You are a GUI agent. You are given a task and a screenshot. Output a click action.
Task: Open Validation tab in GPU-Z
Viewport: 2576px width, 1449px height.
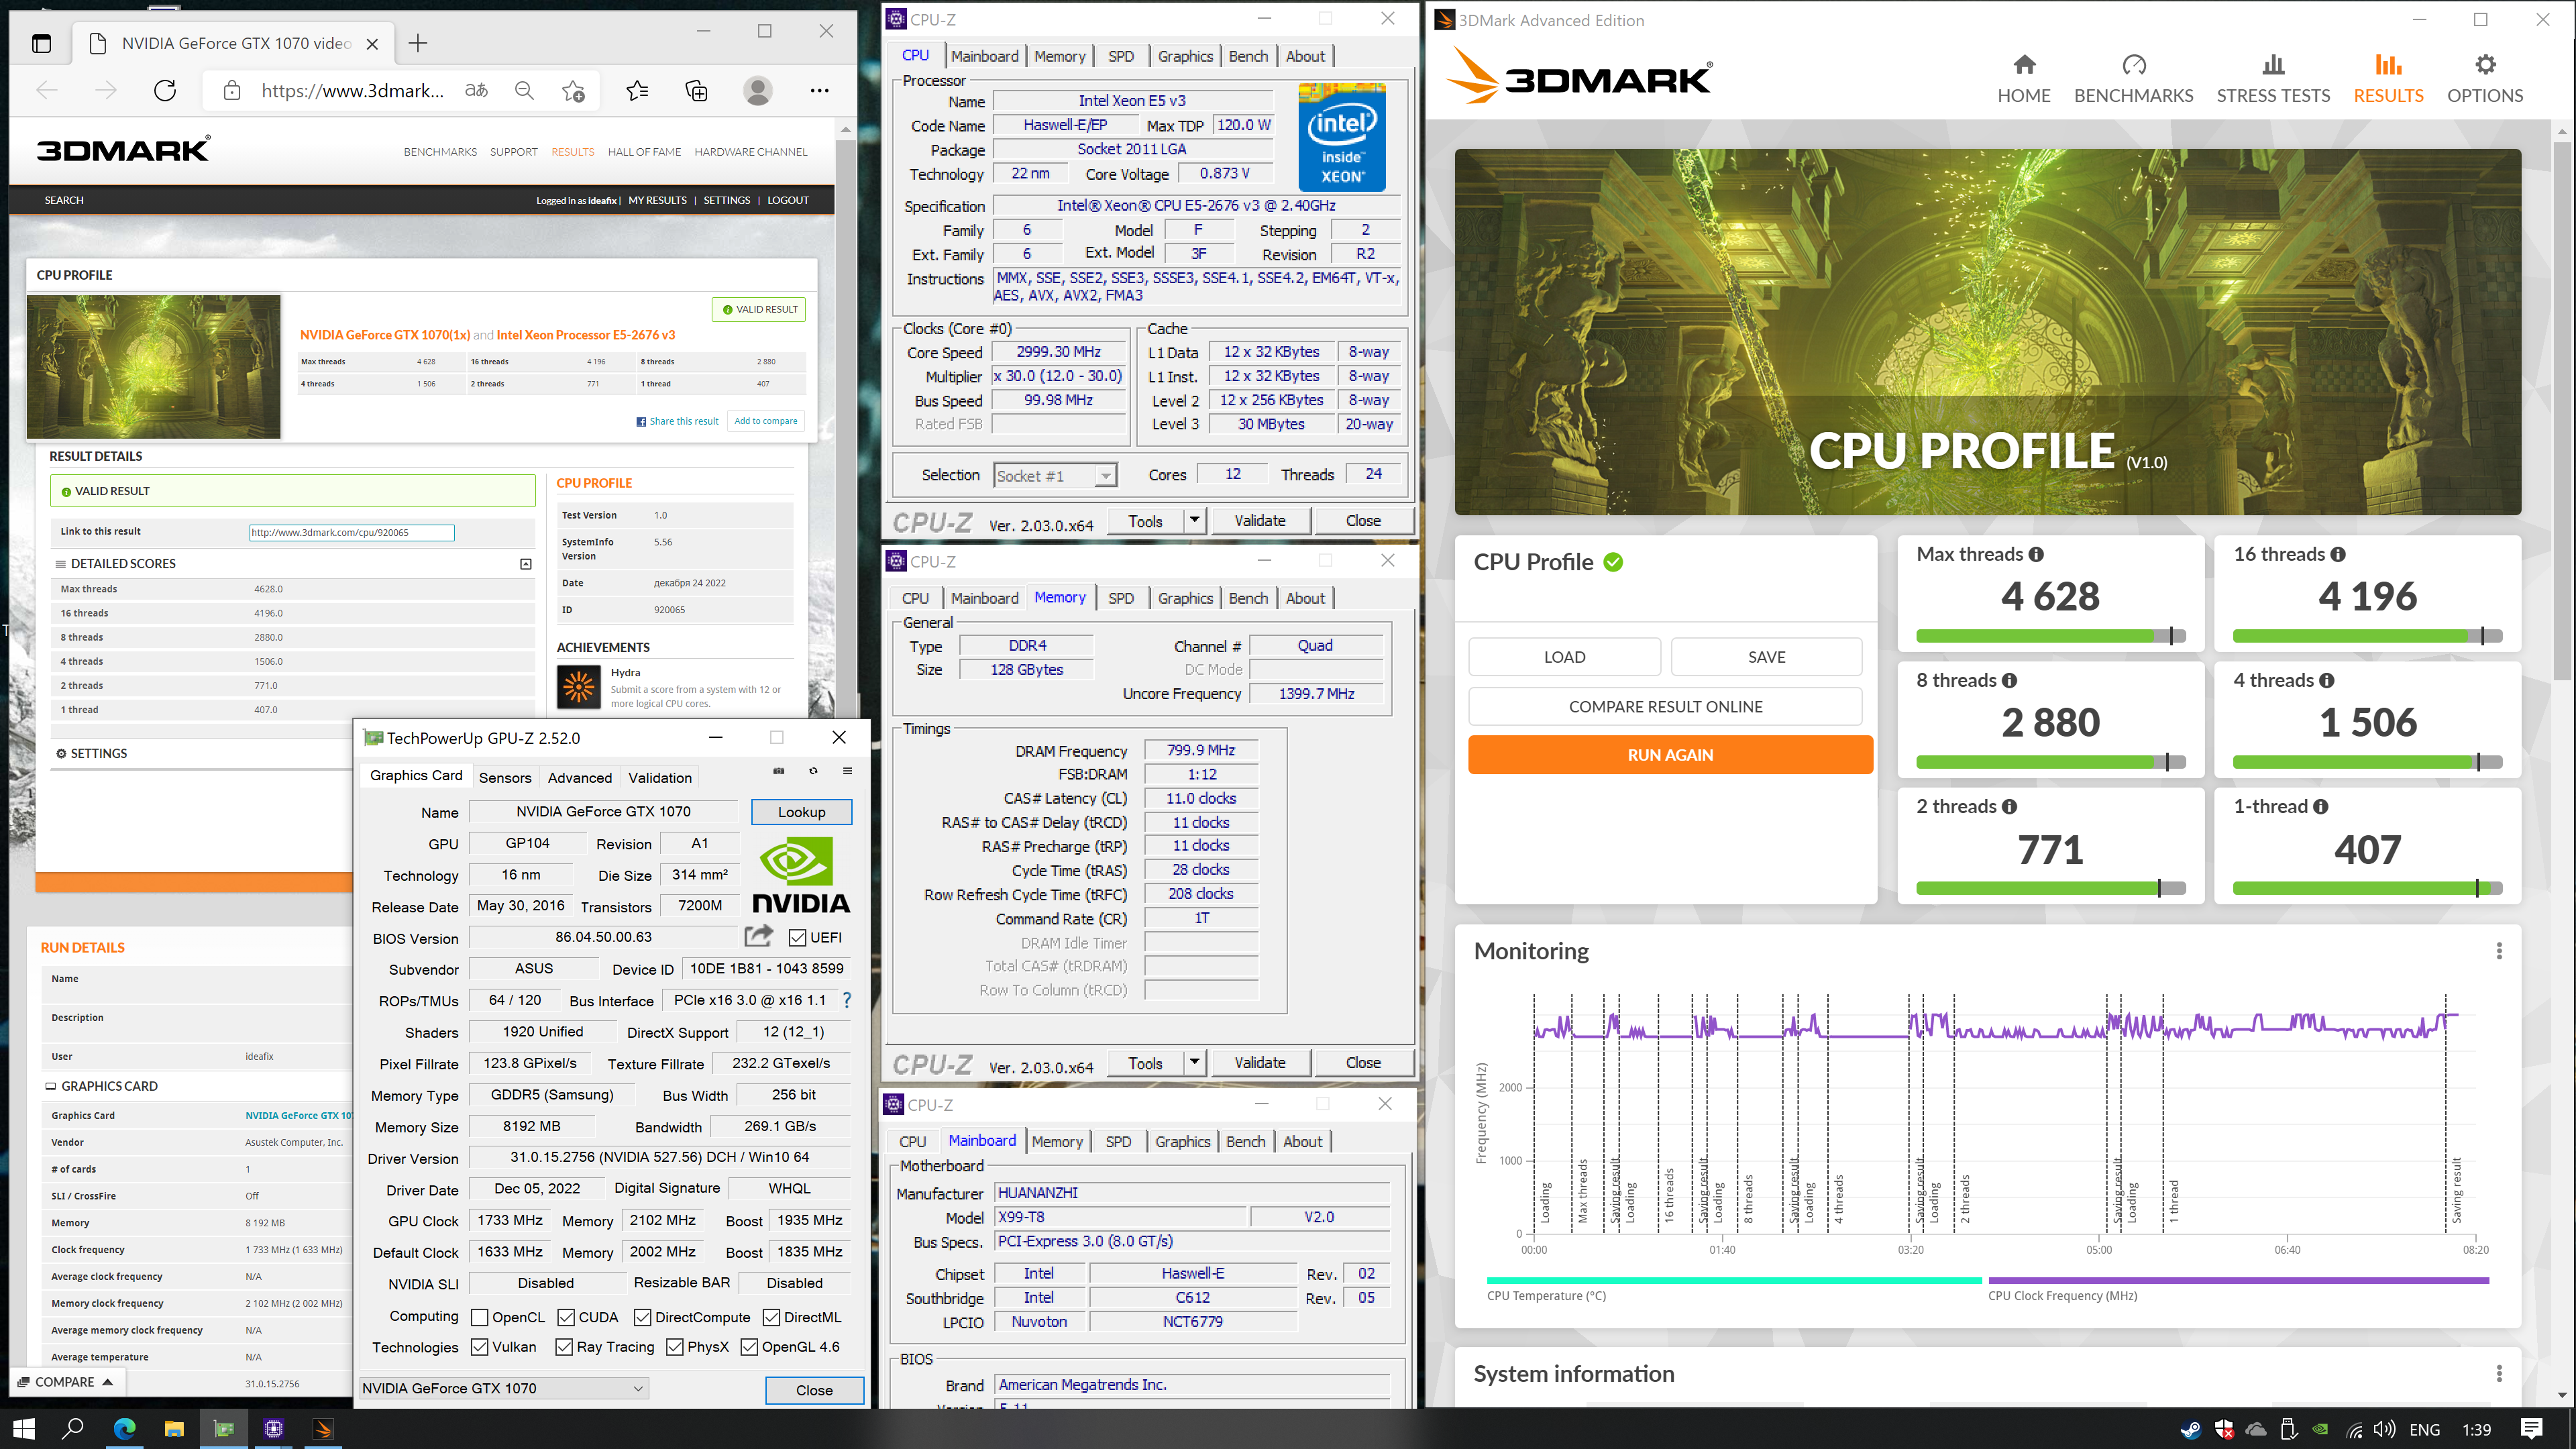660,777
